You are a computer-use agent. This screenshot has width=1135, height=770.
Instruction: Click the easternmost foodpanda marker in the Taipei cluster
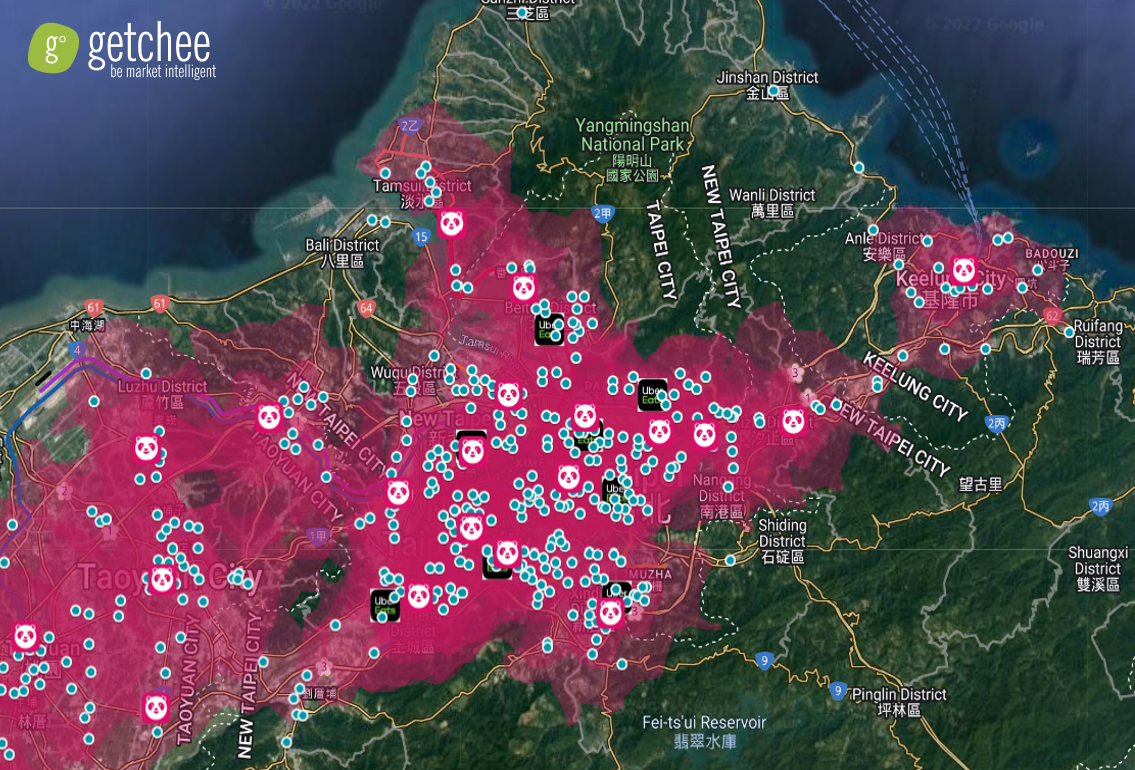[x=793, y=421]
